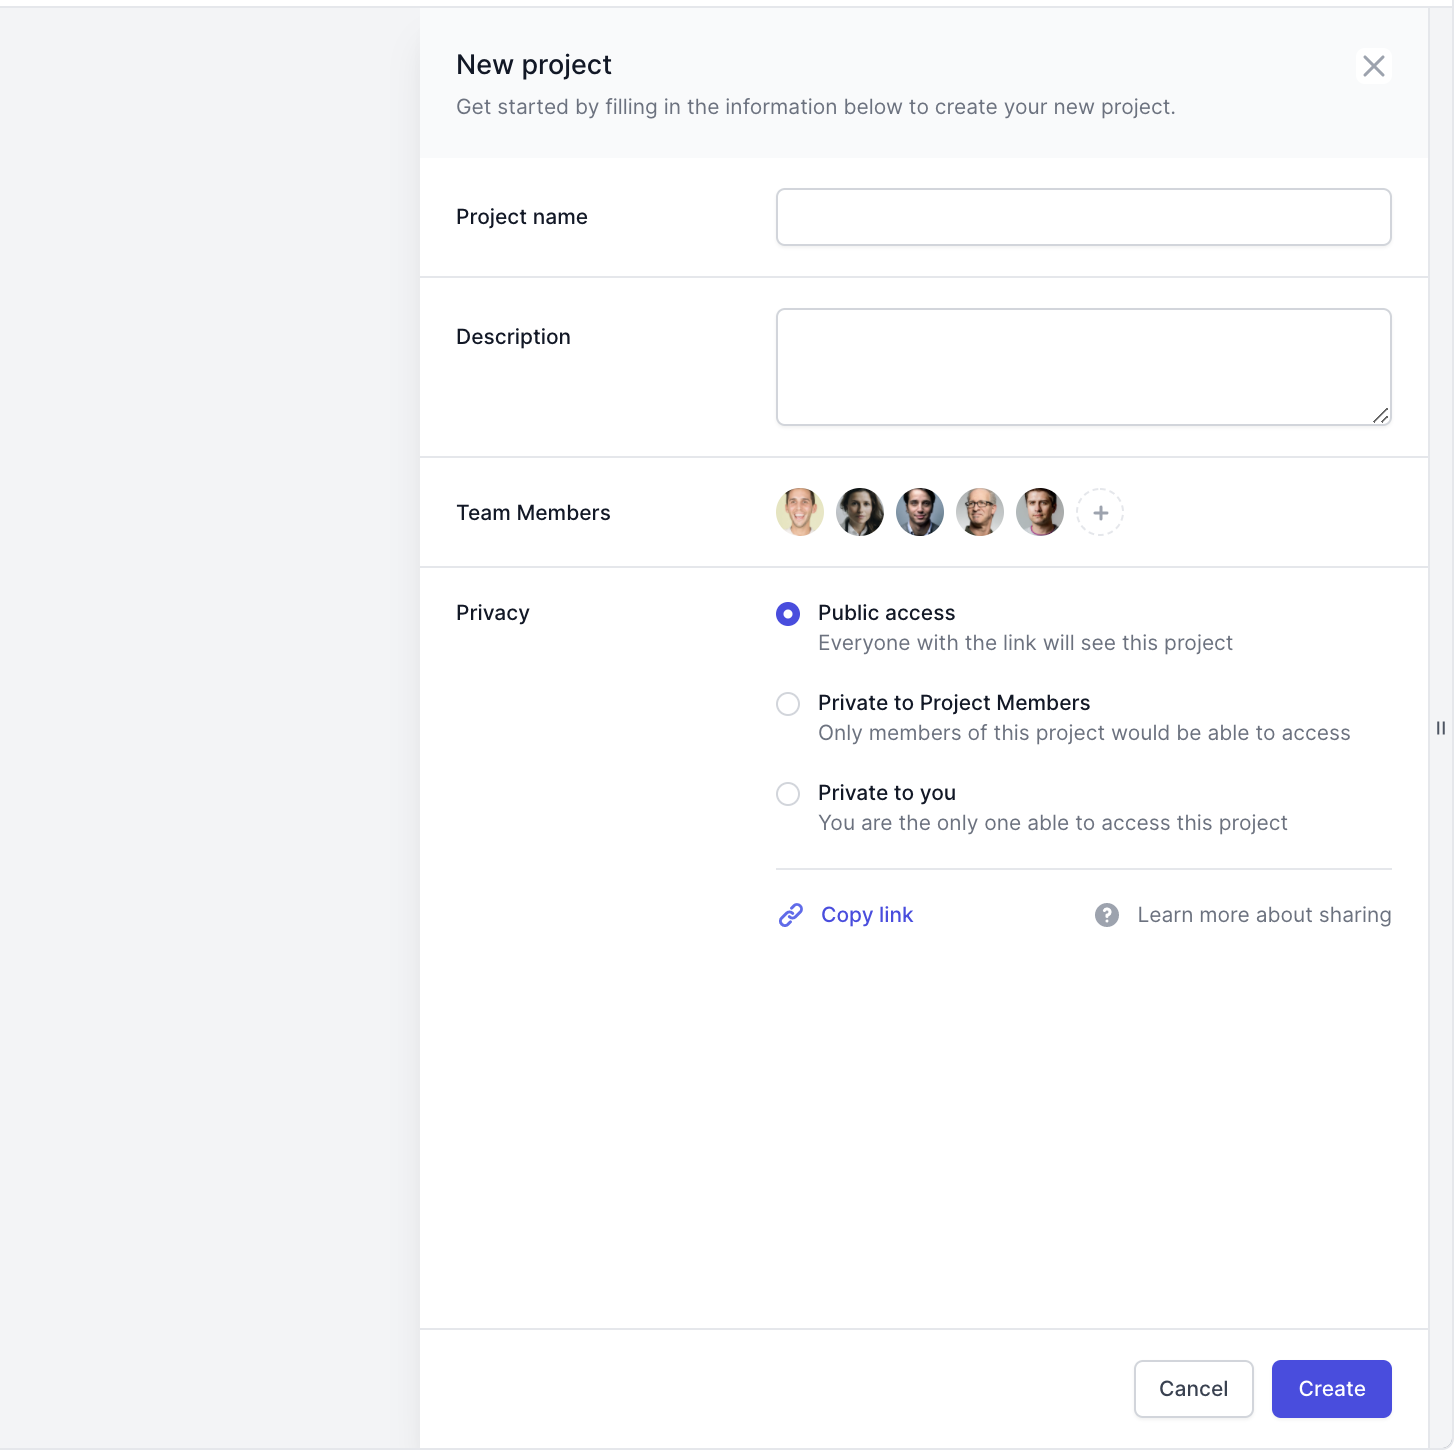Screen dimensions: 1456x1454
Task: Select the middle team member avatar
Action: click(x=919, y=512)
